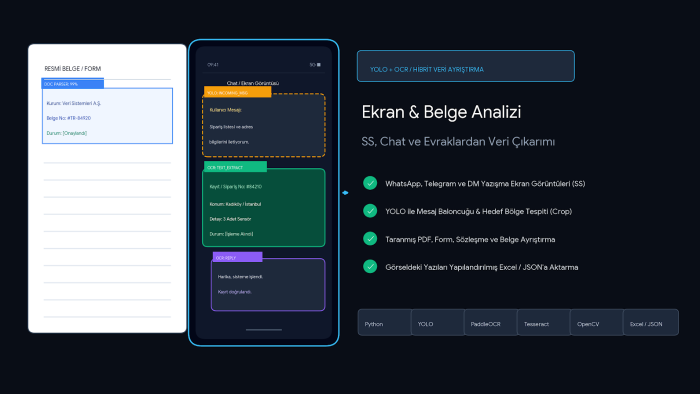The height and width of the screenshot is (394, 700).
Task: Click the YOLO + OCR / HİBRİT VERİ AYRIŞTIRMA banner
Action: tap(466, 66)
